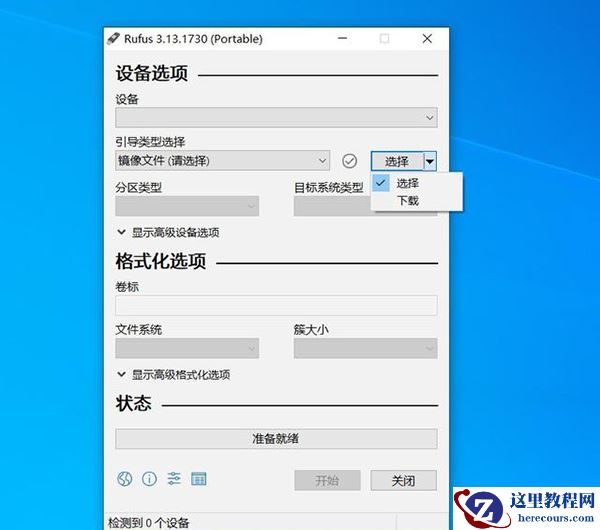Open the language globe icon
600x530 pixels.
(125, 479)
